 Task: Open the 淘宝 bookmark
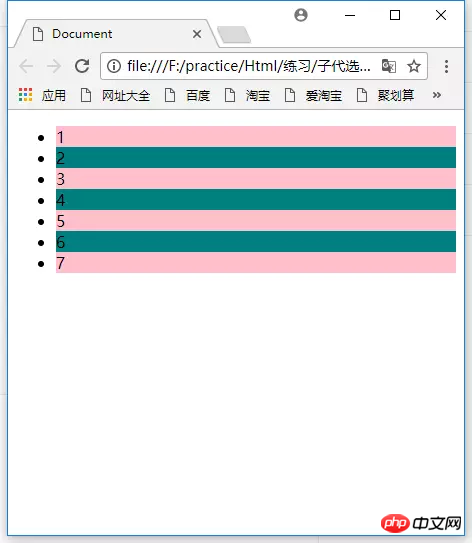247,95
